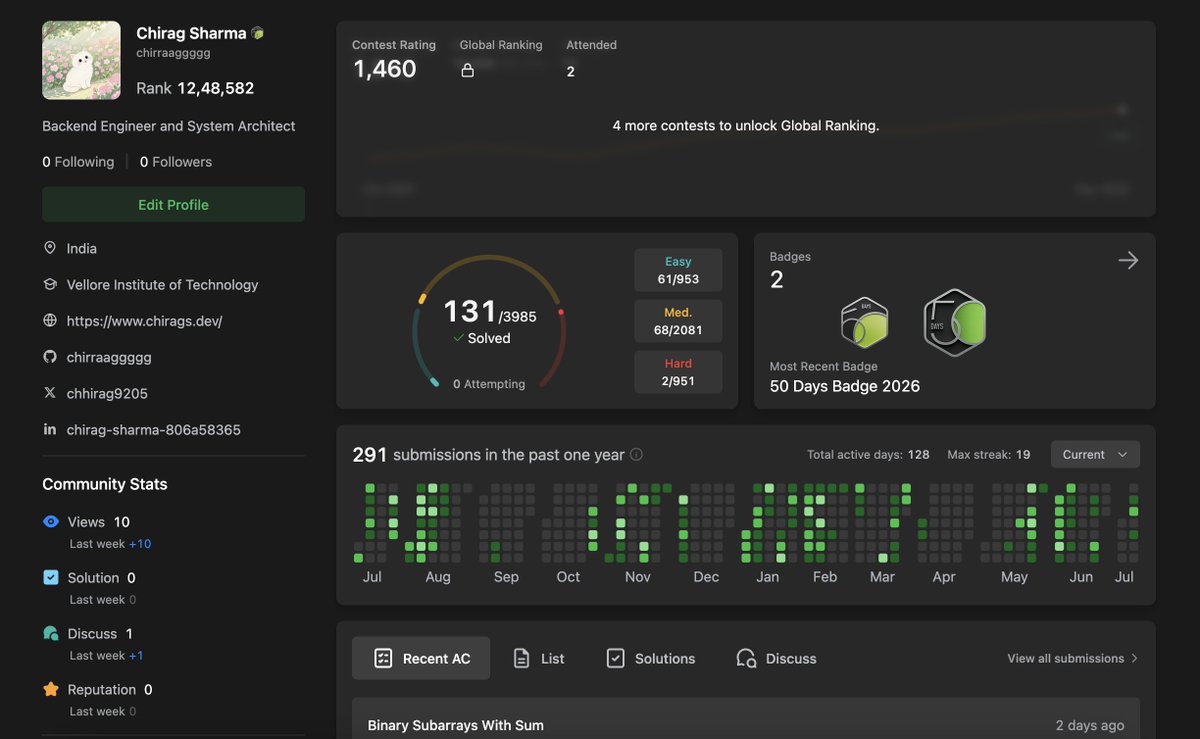
Task: Click the Total active days: 128 label
Action: pos(869,454)
